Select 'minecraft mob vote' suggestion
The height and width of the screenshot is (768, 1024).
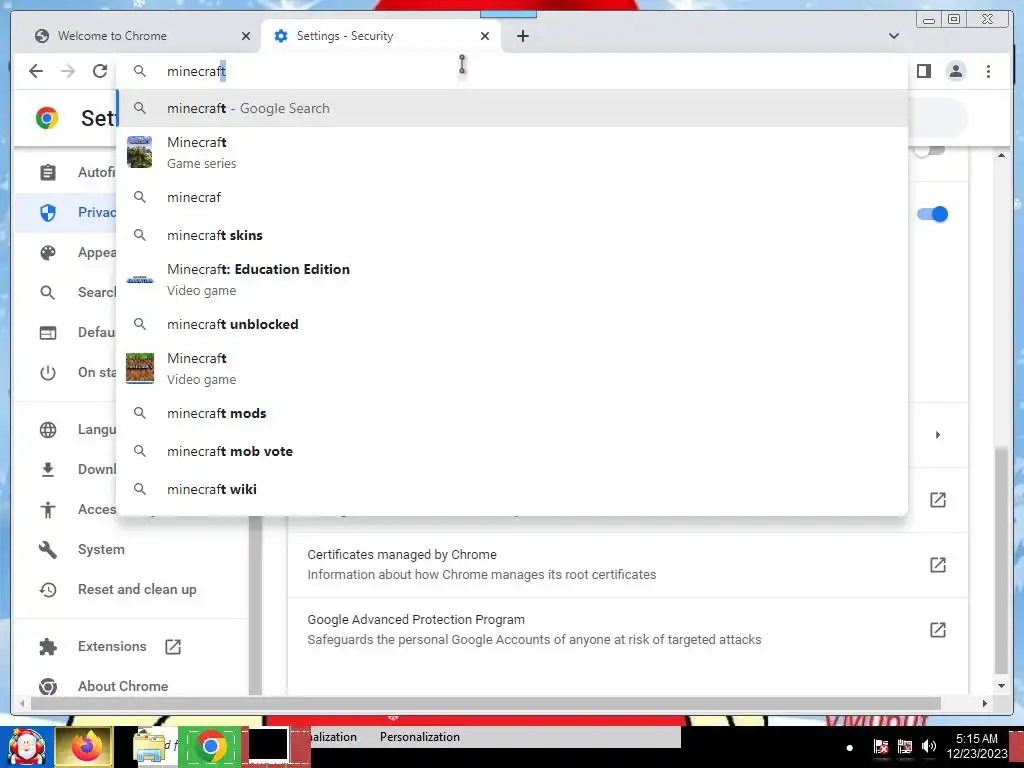[512, 451]
